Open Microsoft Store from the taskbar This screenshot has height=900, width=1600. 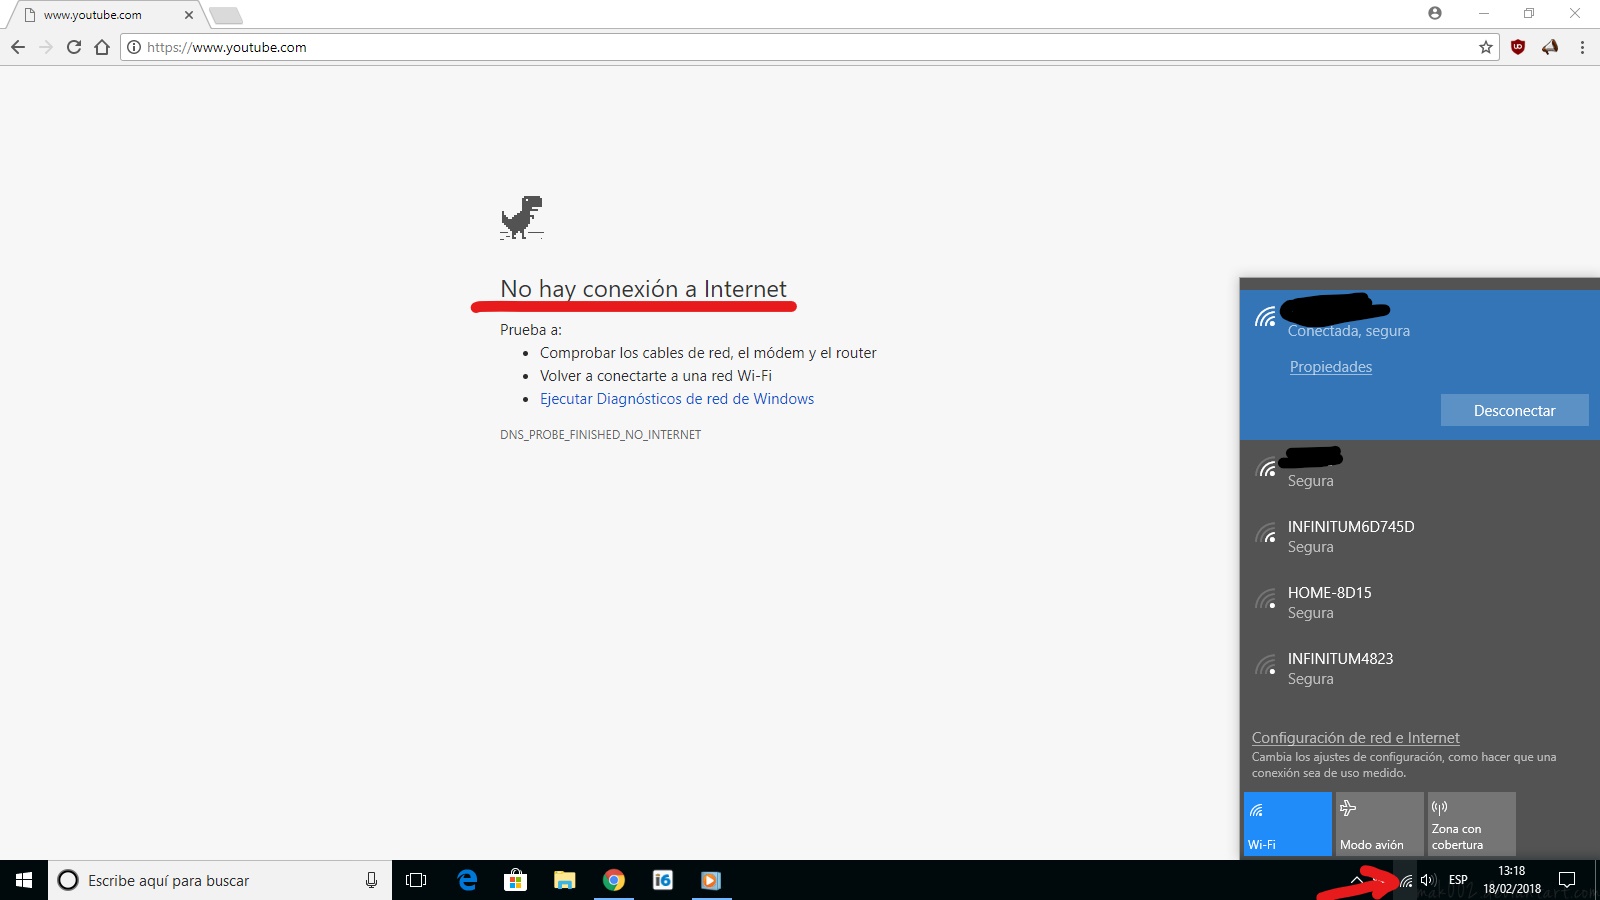pyautogui.click(x=515, y=880)
